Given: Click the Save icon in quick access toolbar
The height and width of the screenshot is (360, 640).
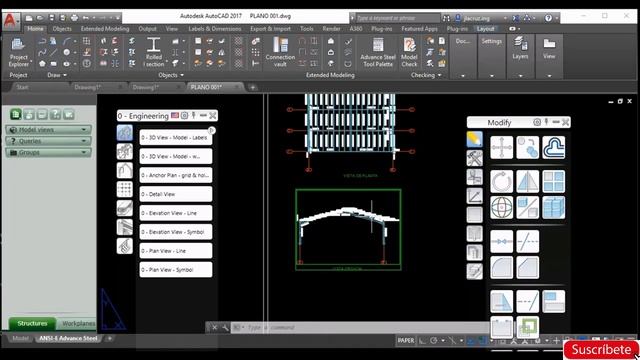Looking at the screenshot, I should (51, 18).
